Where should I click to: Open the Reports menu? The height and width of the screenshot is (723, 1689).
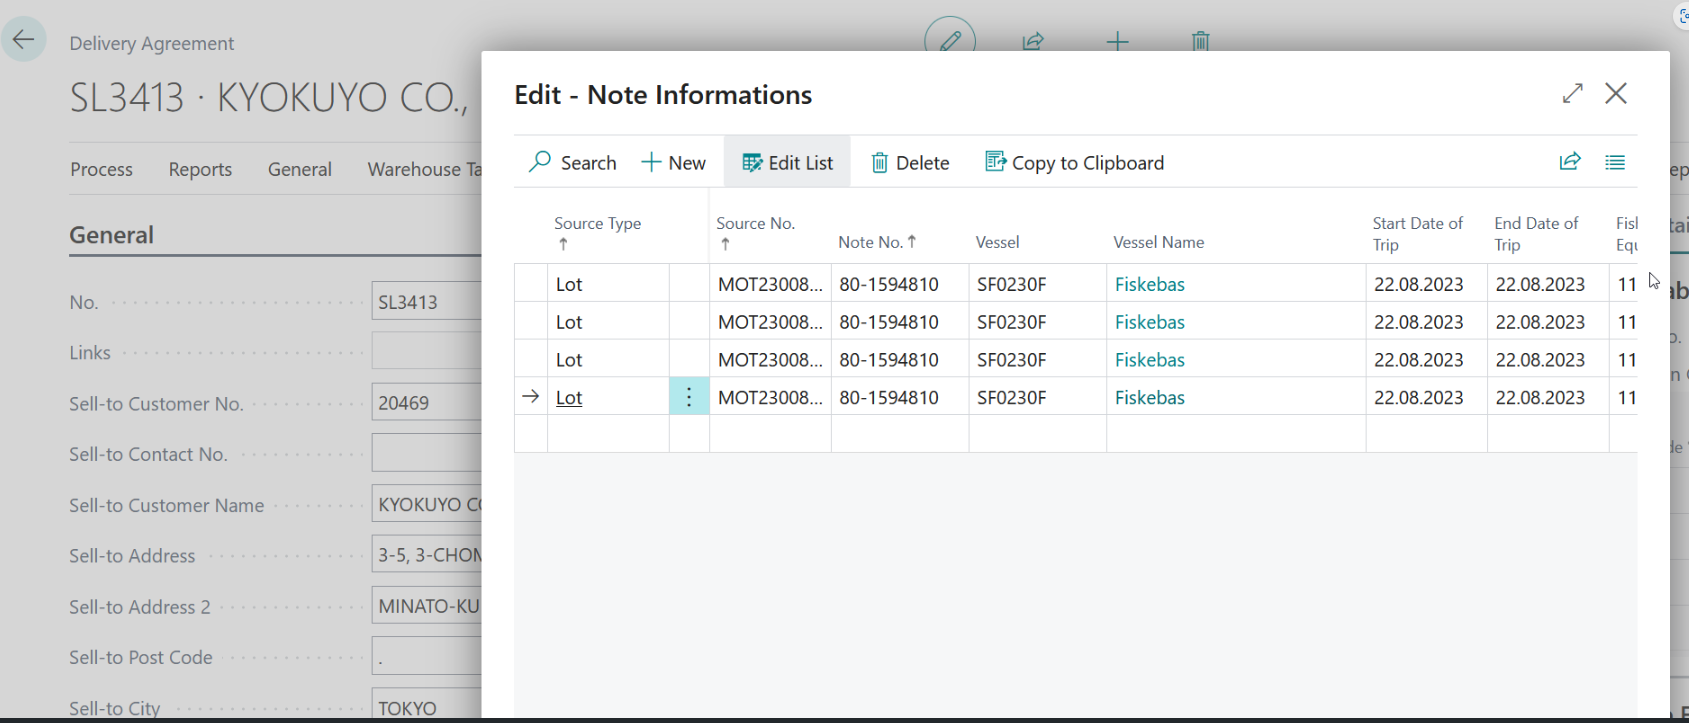coord(200,169)
